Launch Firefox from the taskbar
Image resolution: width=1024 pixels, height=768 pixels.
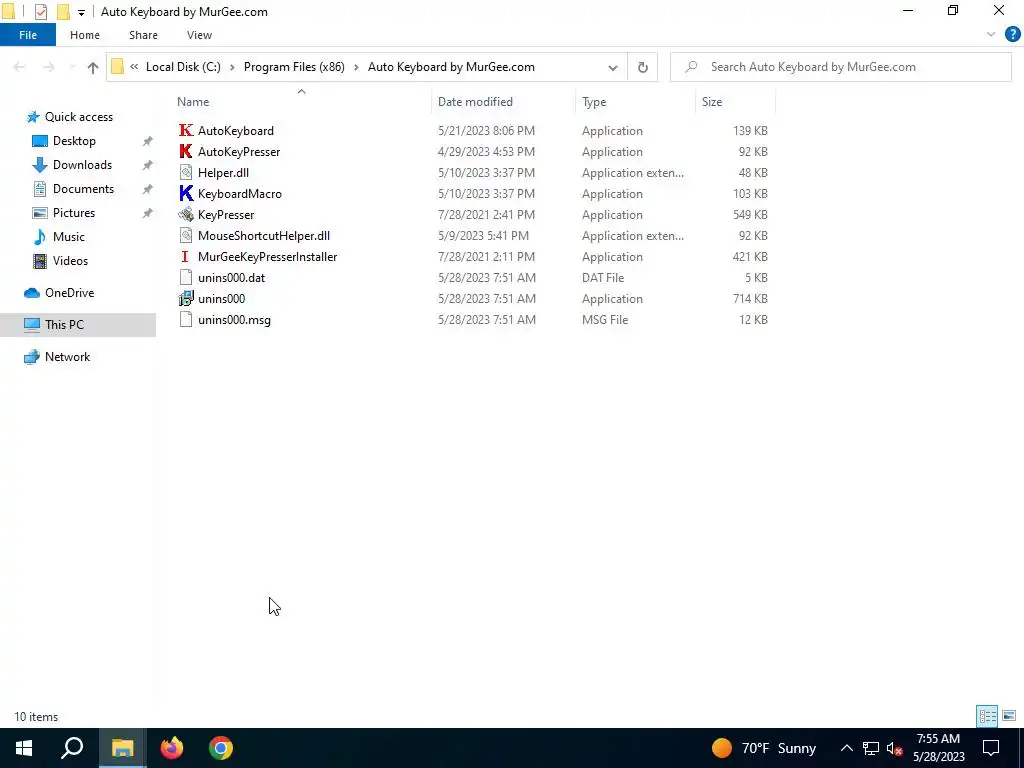[x=172, y=748]
